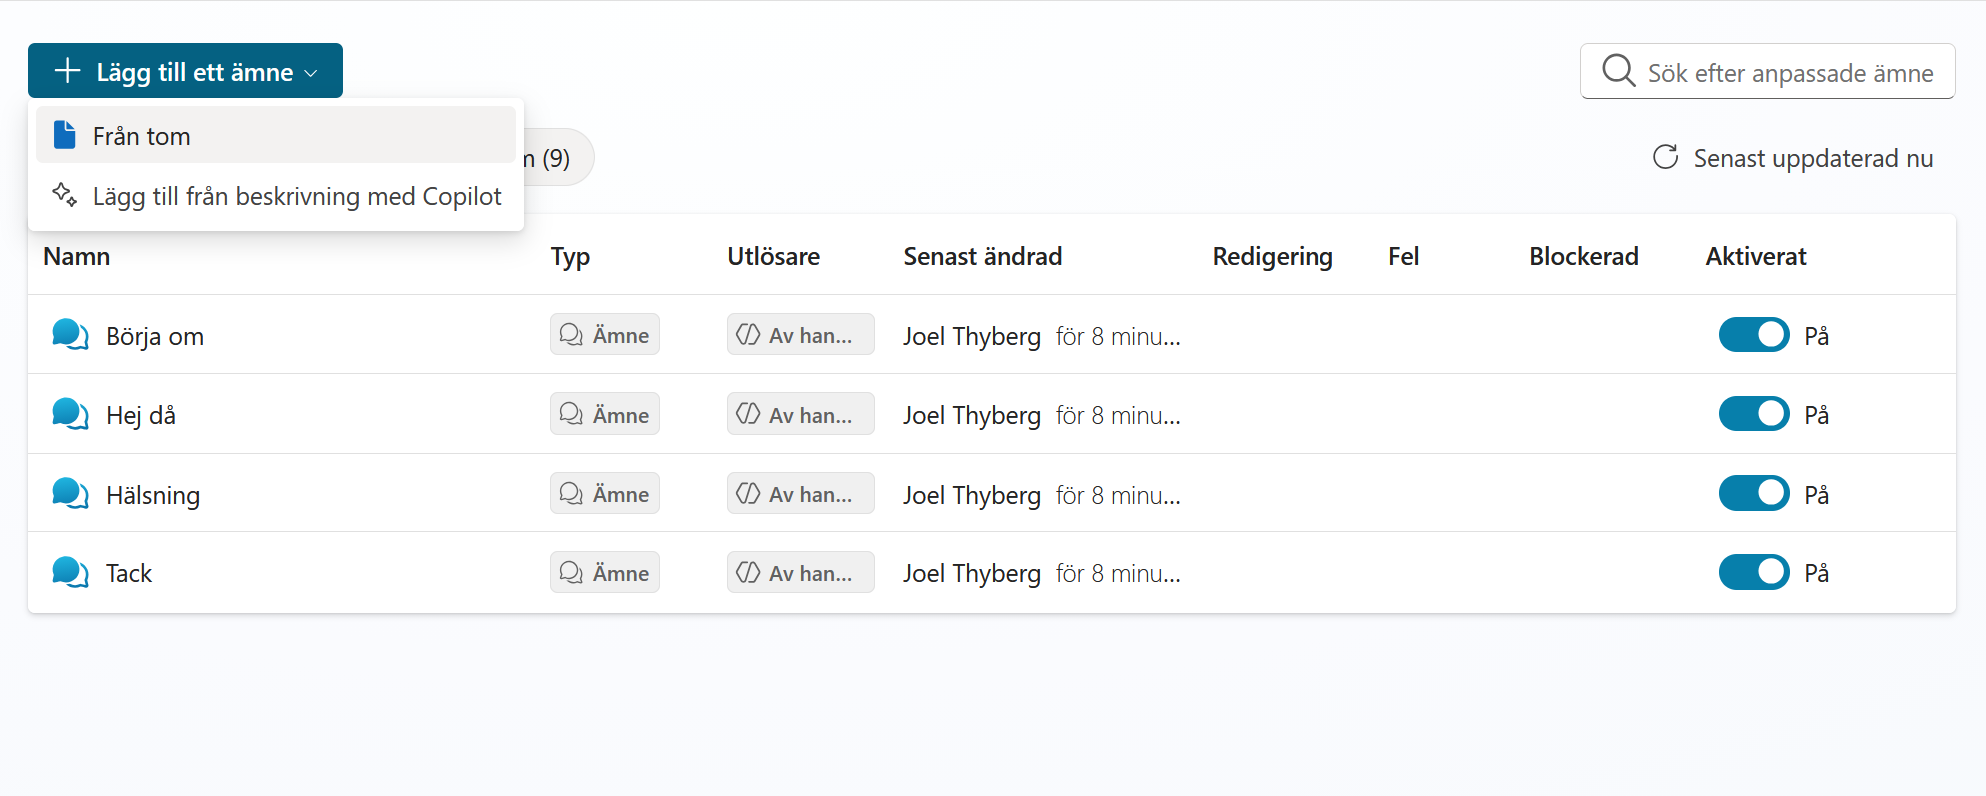Click the chat bubble icon for Hälsning

[70, 493]
